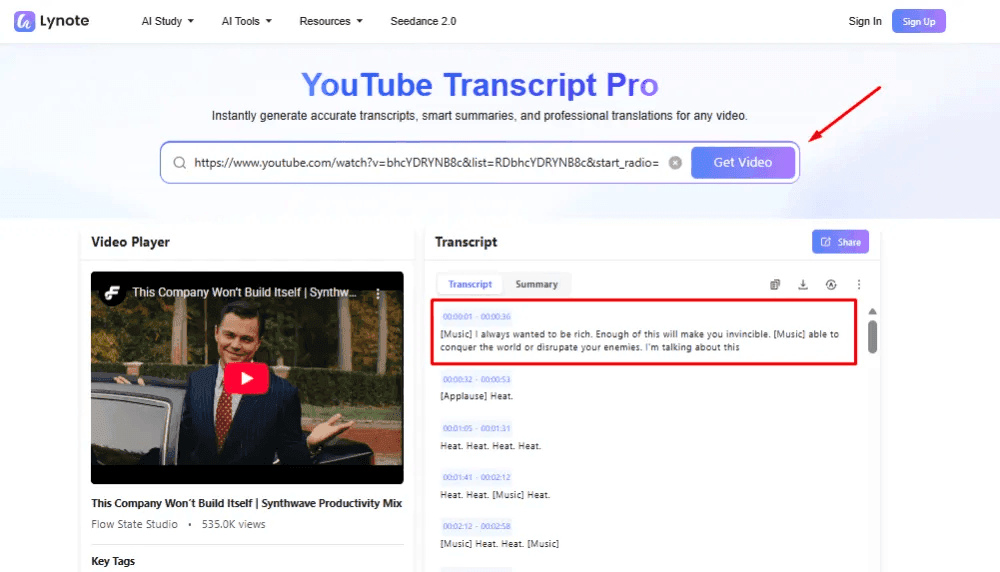The width and height of the screenshot is (1000, 572).
Task: Copy the transcript with the copy icon
Action: [x=775, y=284]
